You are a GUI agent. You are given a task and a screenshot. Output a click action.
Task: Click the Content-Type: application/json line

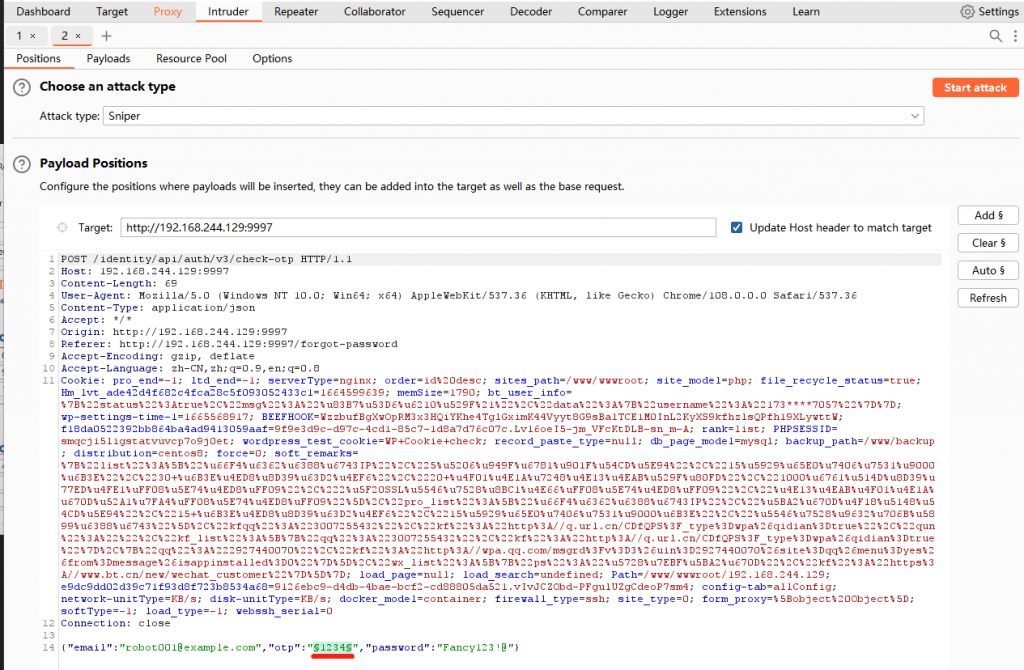point(158,308)
